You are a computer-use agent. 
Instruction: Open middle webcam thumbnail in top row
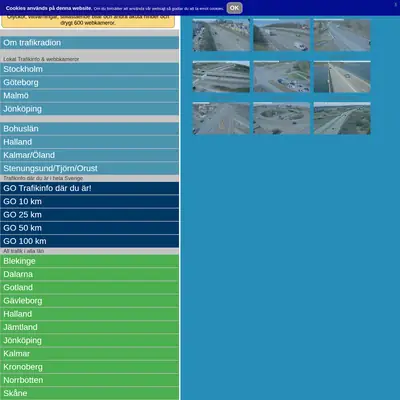(282, 35)
